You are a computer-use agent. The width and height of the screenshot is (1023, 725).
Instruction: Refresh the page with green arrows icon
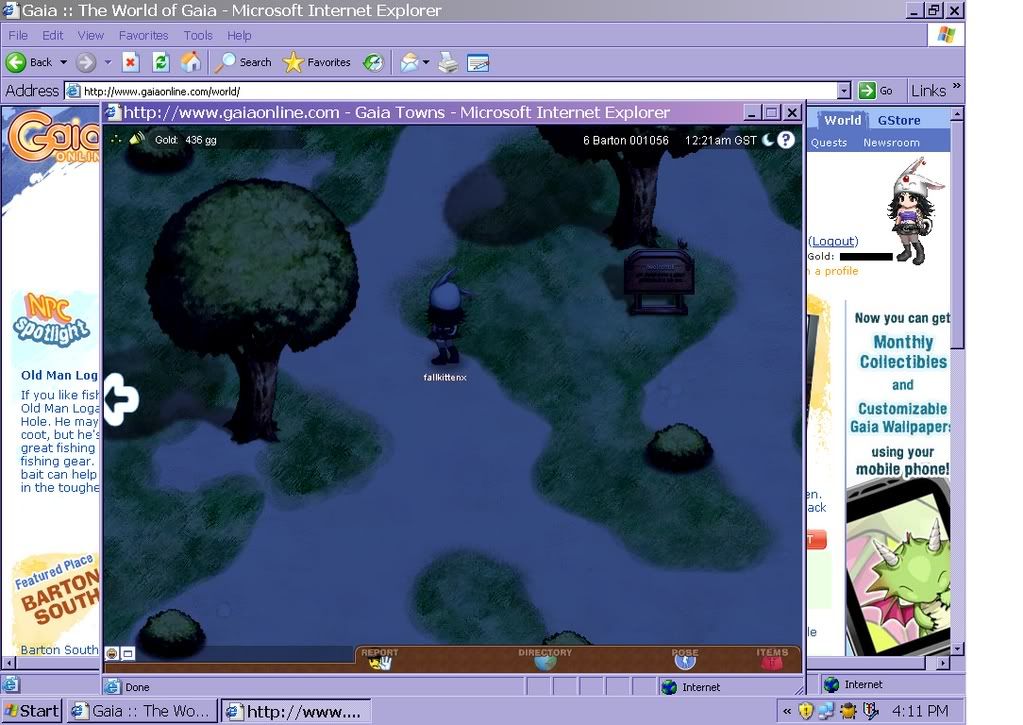[160, 63]
